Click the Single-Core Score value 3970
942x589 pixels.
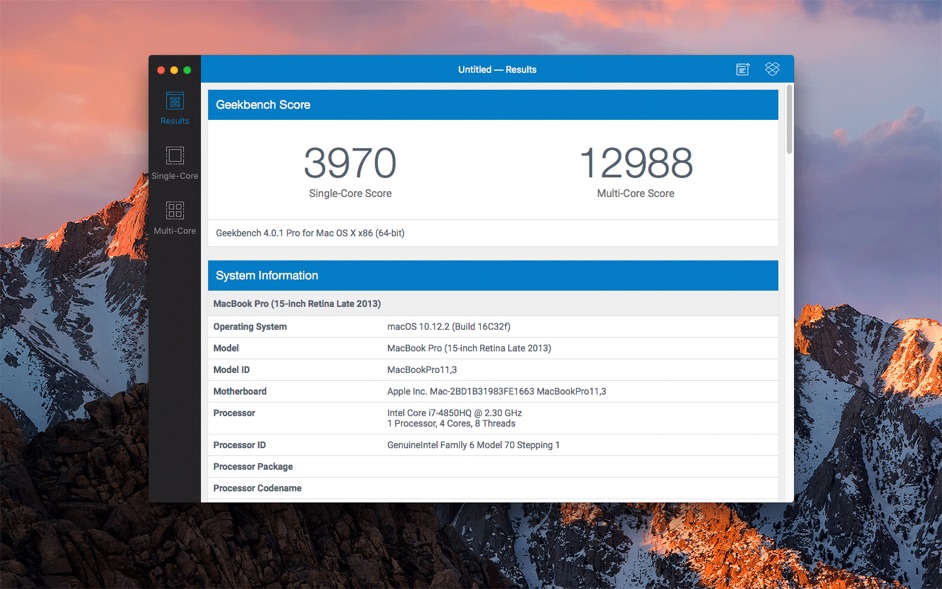[350, 162]
